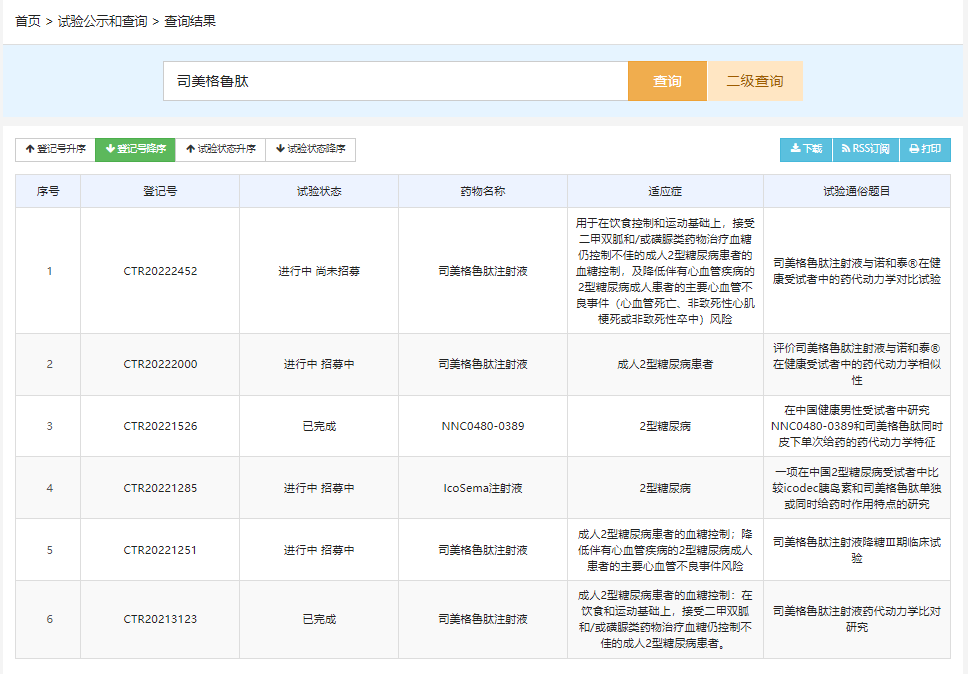Sort by trial status ascending
Viewport: 968px width, 674px height.
tap(220, 149)
